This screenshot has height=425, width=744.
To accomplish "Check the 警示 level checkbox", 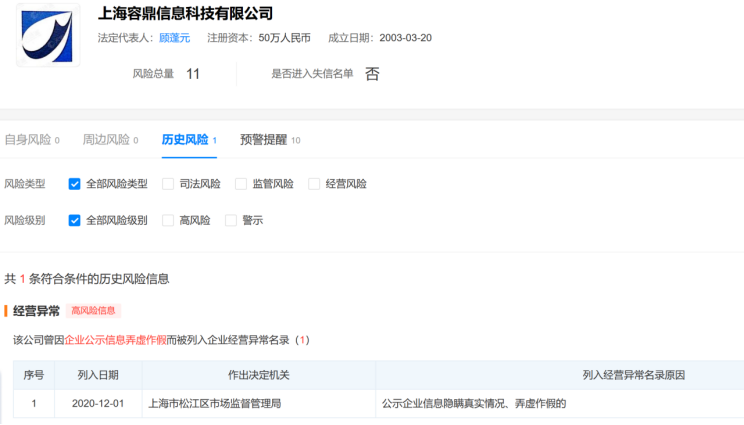I will tap(231, 221).
